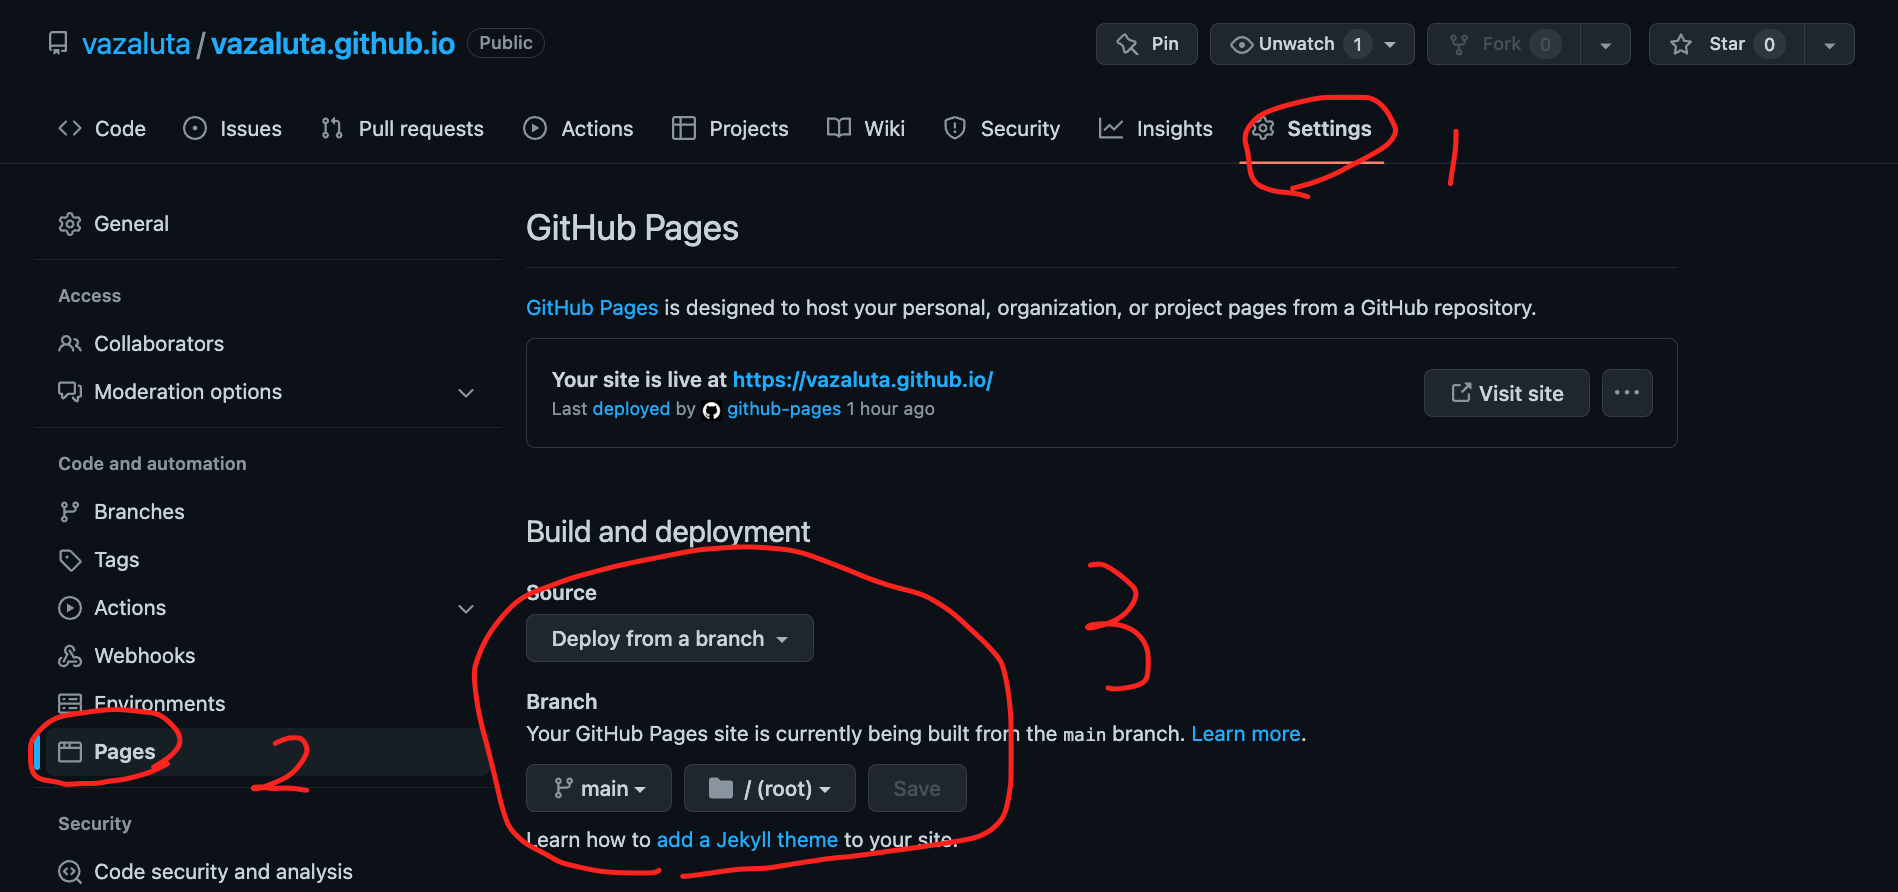This screenshot has height=892, width=1898.
Task: Switch to the Code tab
Action: 102,128
